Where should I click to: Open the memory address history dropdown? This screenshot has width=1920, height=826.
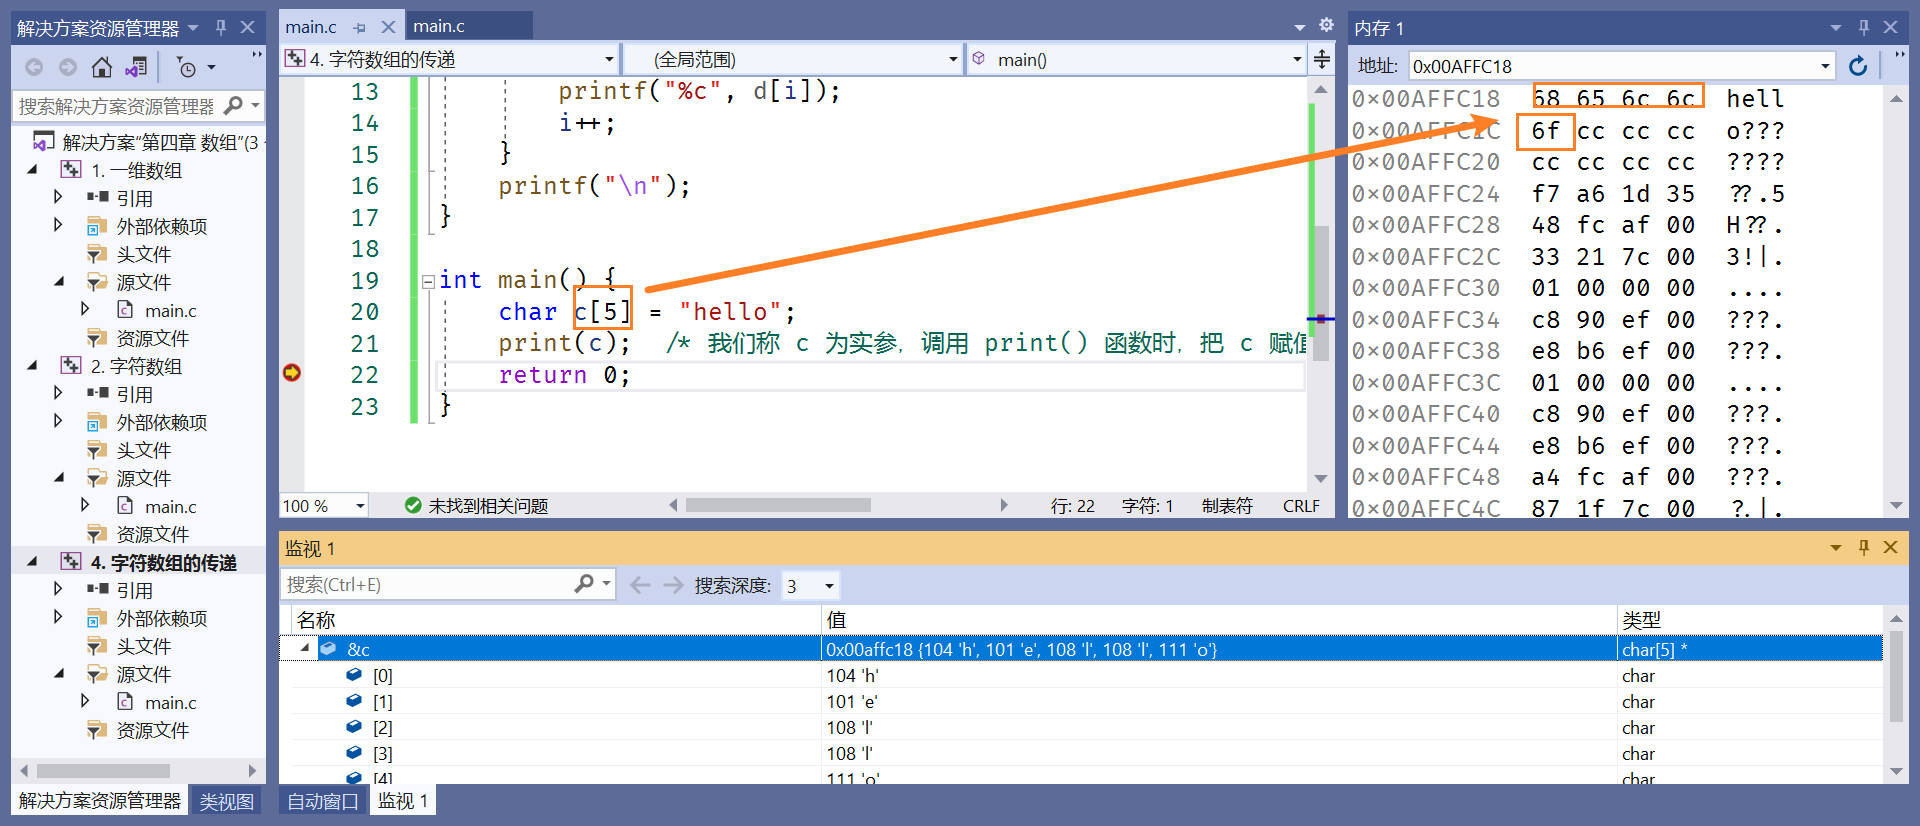(x=1825, y=66)
